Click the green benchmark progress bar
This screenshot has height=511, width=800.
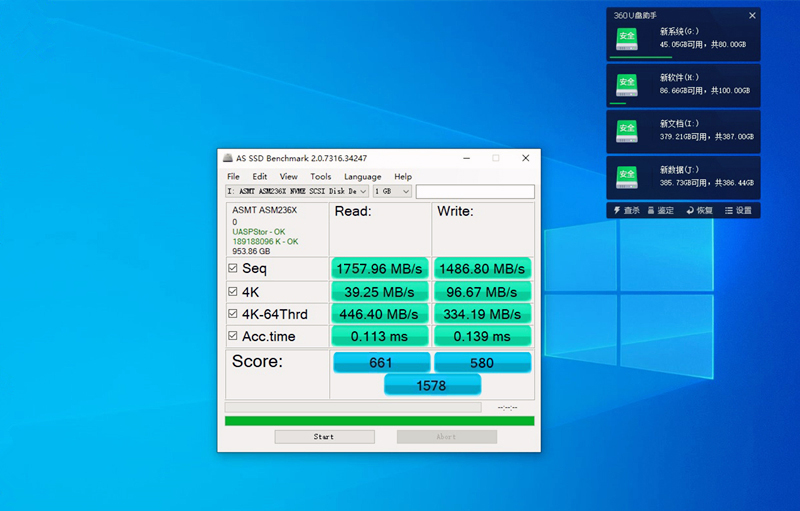point(379,421)
